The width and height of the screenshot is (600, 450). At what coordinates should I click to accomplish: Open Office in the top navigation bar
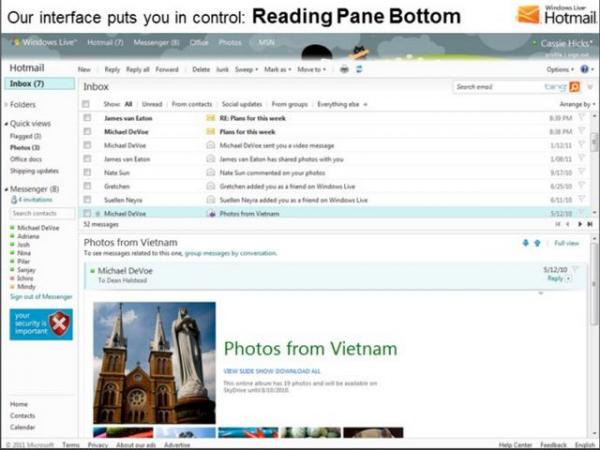(199, 42)
